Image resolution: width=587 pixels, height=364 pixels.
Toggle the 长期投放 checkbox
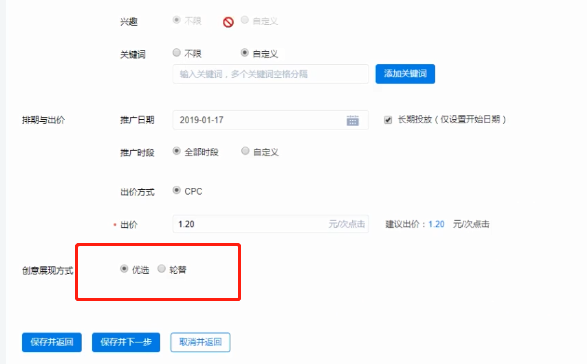[388, 120]
